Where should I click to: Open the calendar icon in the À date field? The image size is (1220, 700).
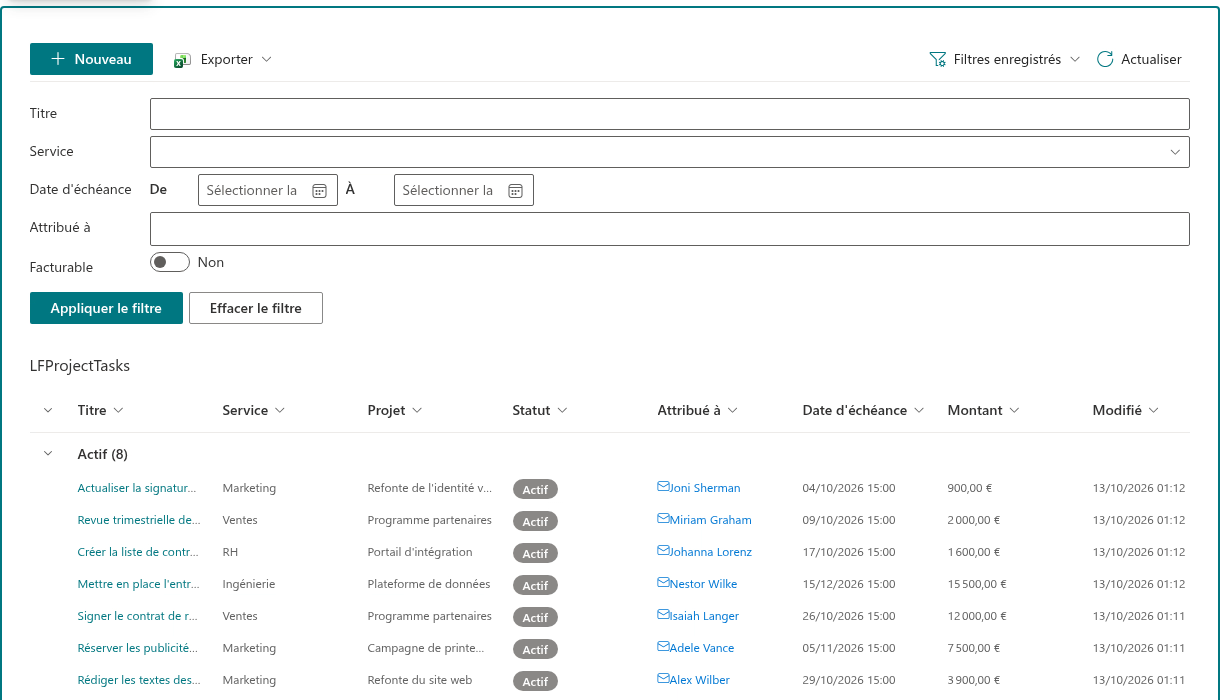pos(516,191)
